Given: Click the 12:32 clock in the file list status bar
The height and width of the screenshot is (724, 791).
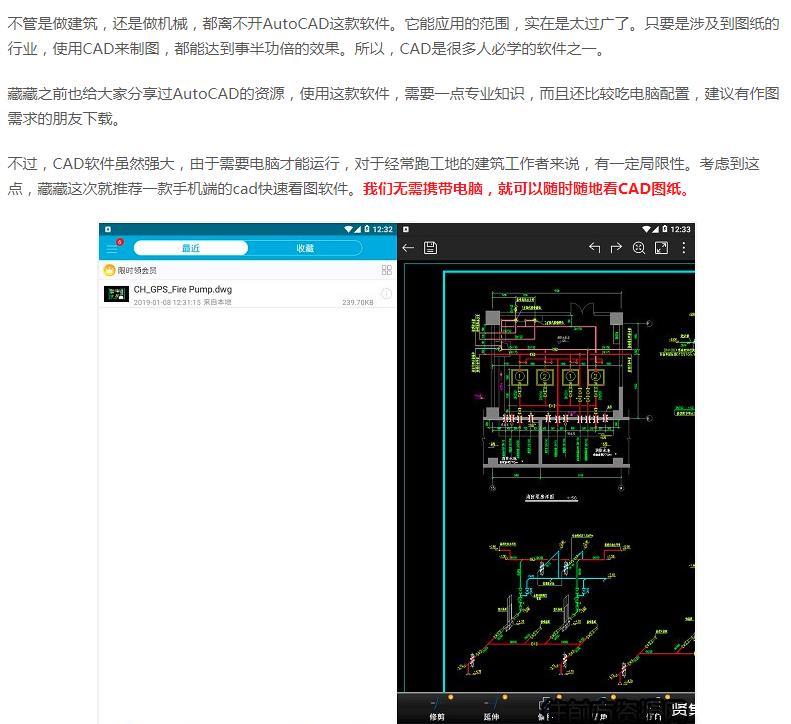Looking at the screenshot, I should (x=382, y=229).
